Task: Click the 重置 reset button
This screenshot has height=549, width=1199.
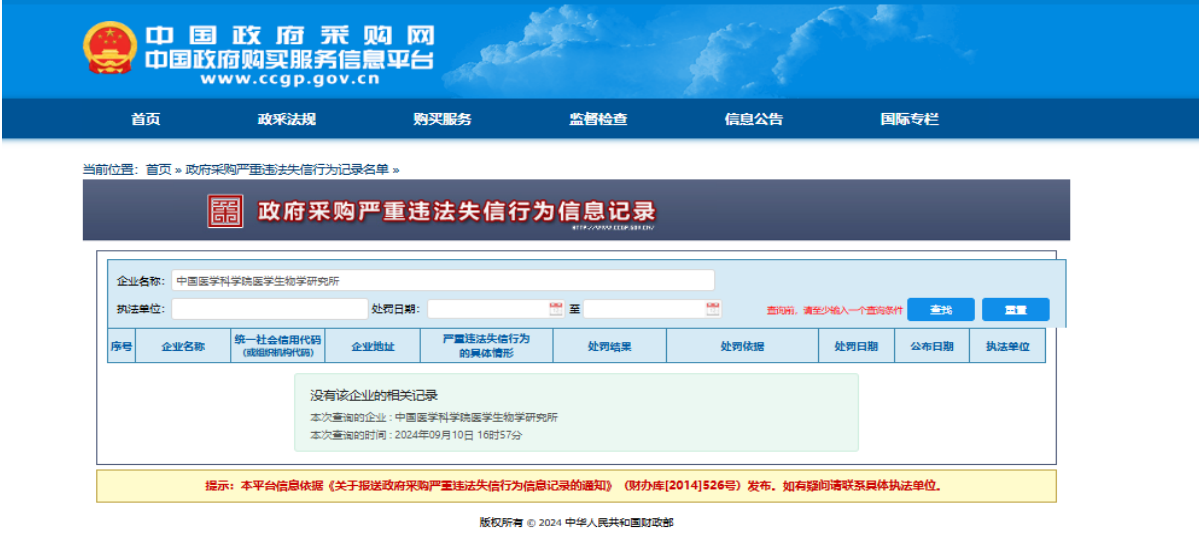Action: click(x=1015, y=310)
